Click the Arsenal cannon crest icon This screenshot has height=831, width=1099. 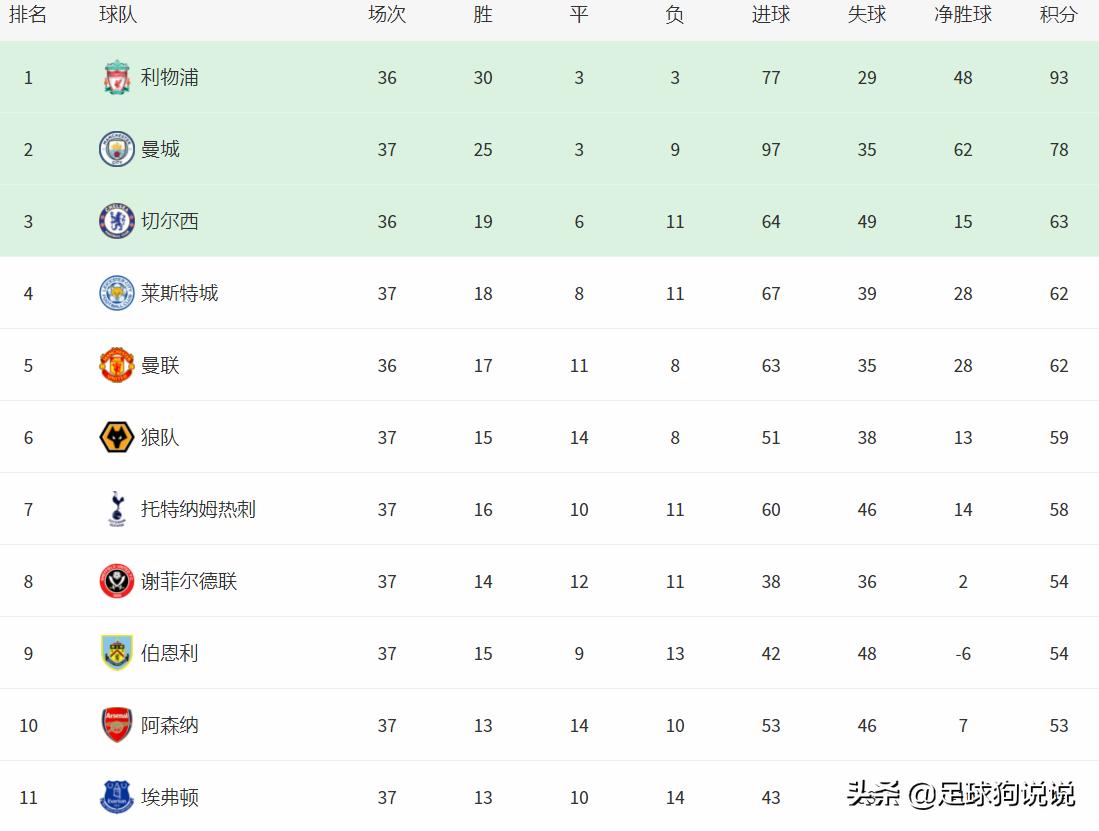[x=117, y=726]
